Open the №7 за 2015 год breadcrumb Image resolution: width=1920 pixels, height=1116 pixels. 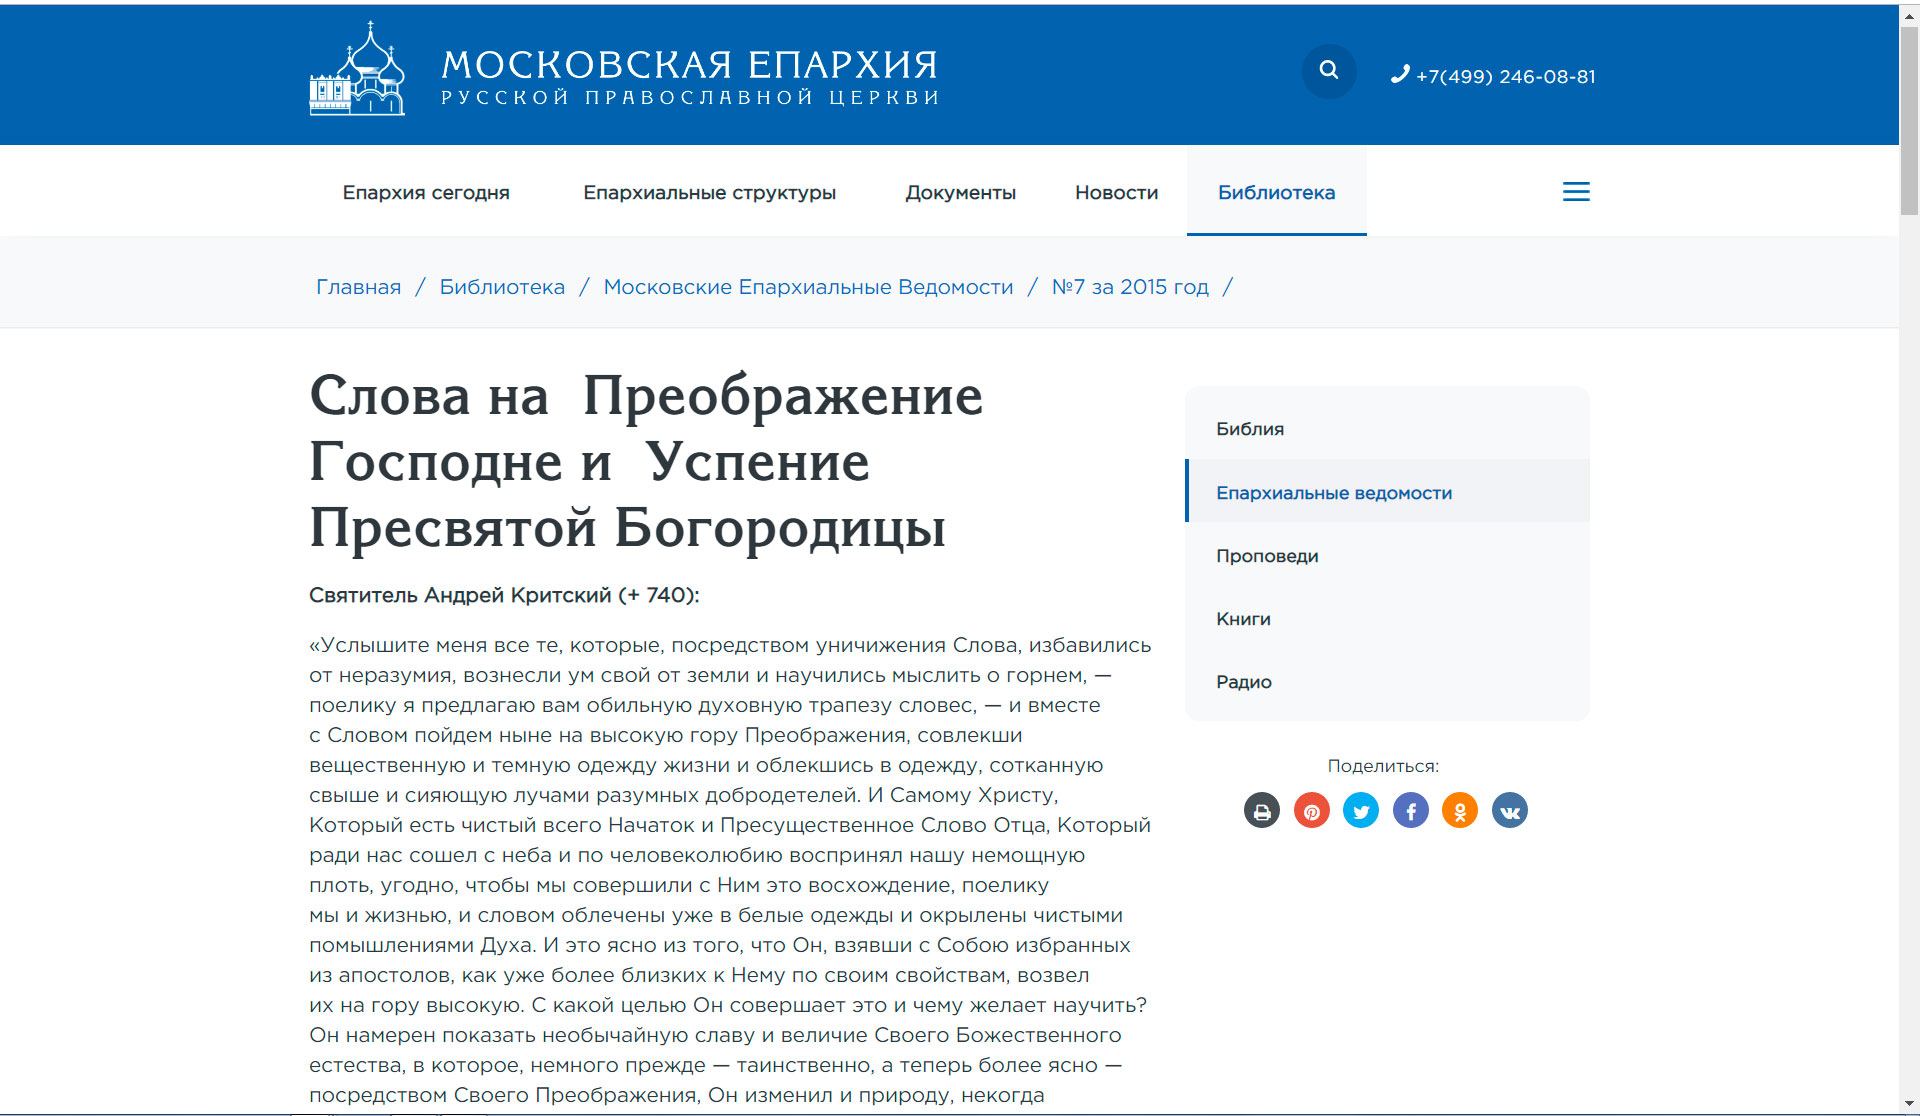tap(1130, 287)
